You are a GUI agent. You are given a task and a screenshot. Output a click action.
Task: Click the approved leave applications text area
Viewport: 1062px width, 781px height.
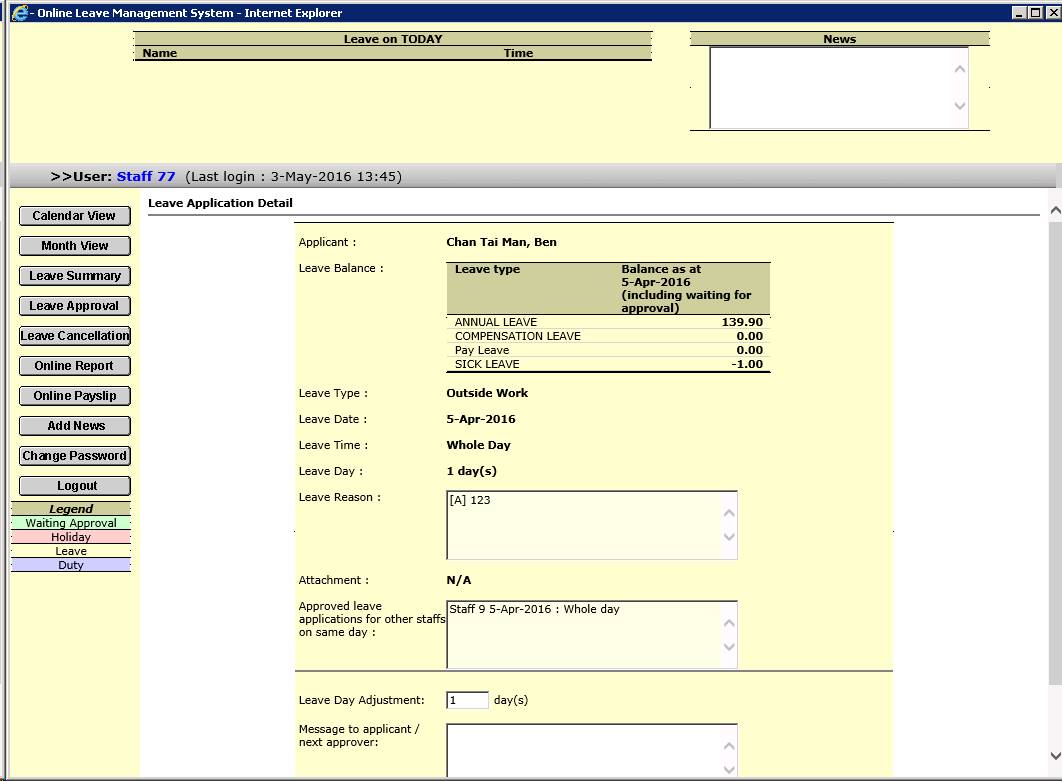591,635
